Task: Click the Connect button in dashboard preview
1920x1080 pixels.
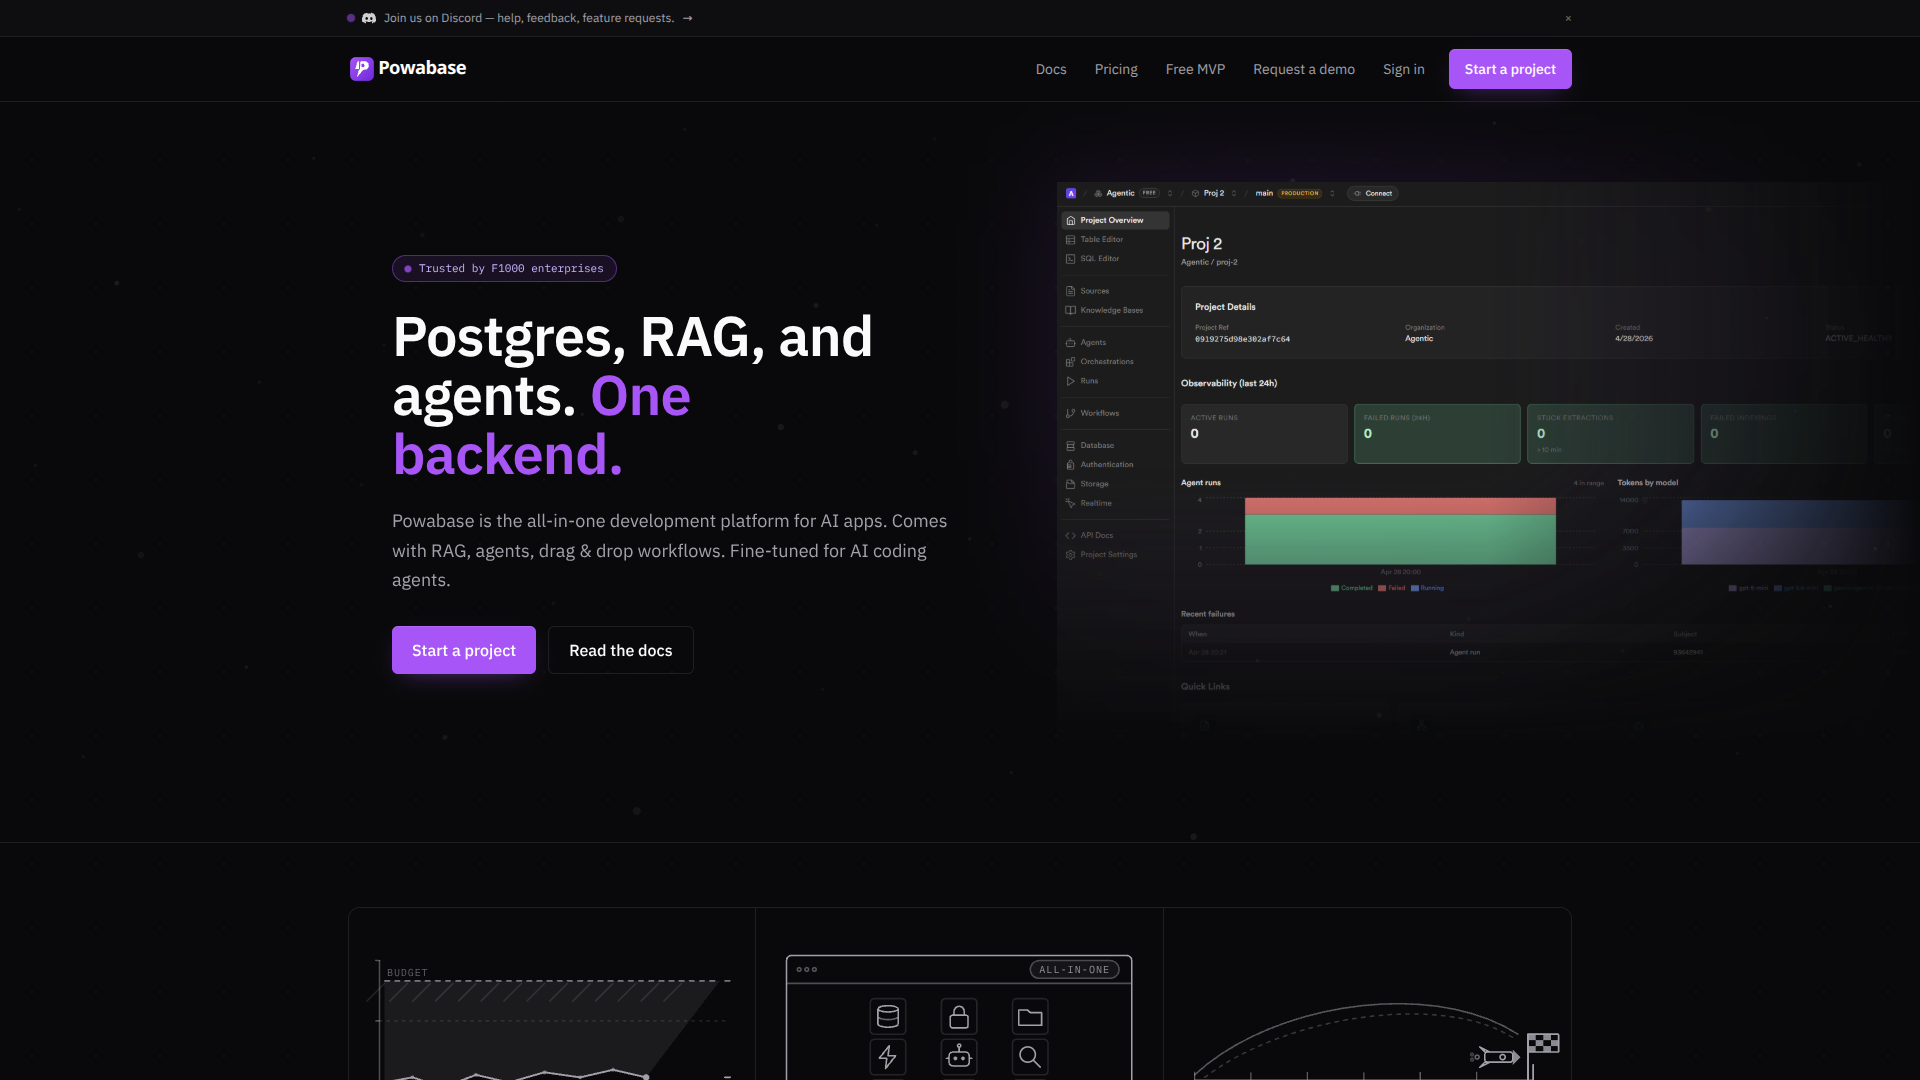Action: coord(1373,194)
